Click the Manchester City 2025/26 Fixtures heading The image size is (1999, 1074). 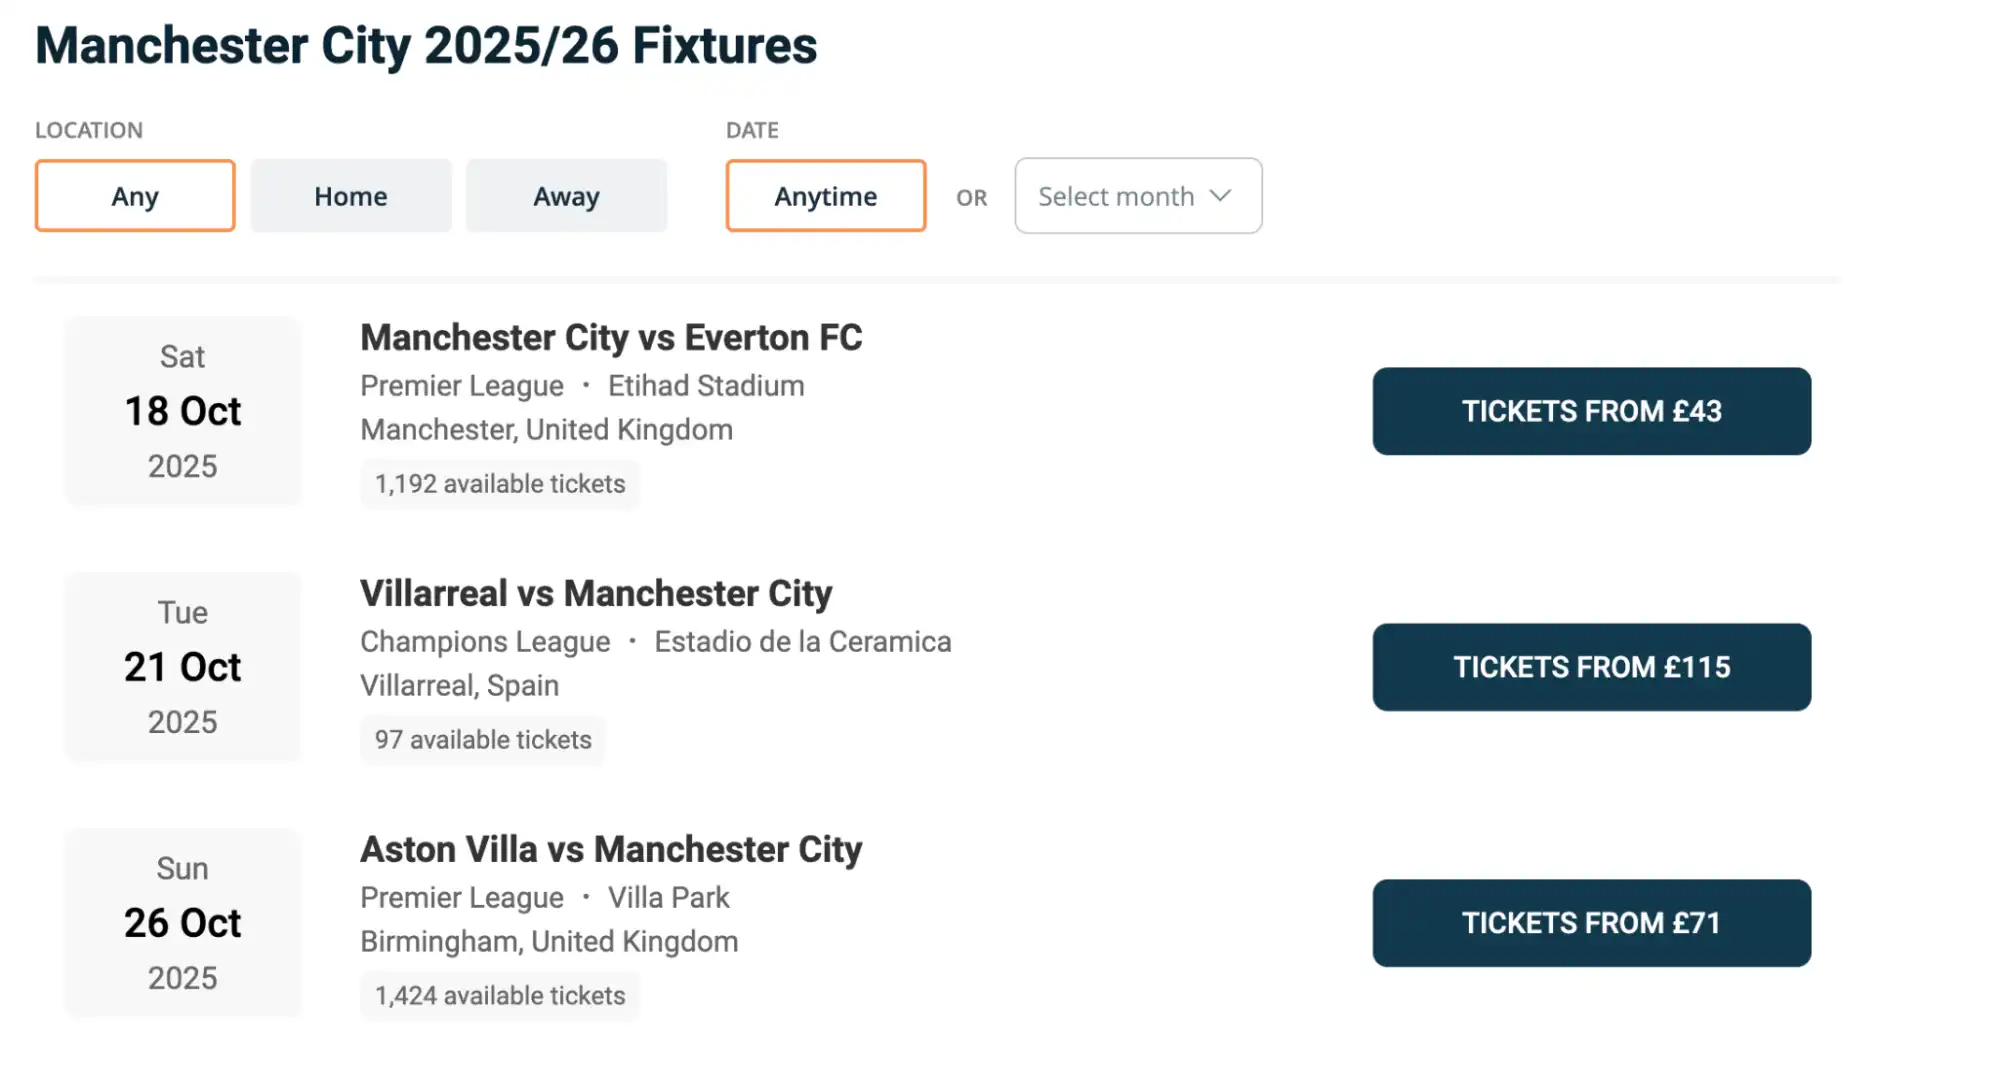pos(425,46)
